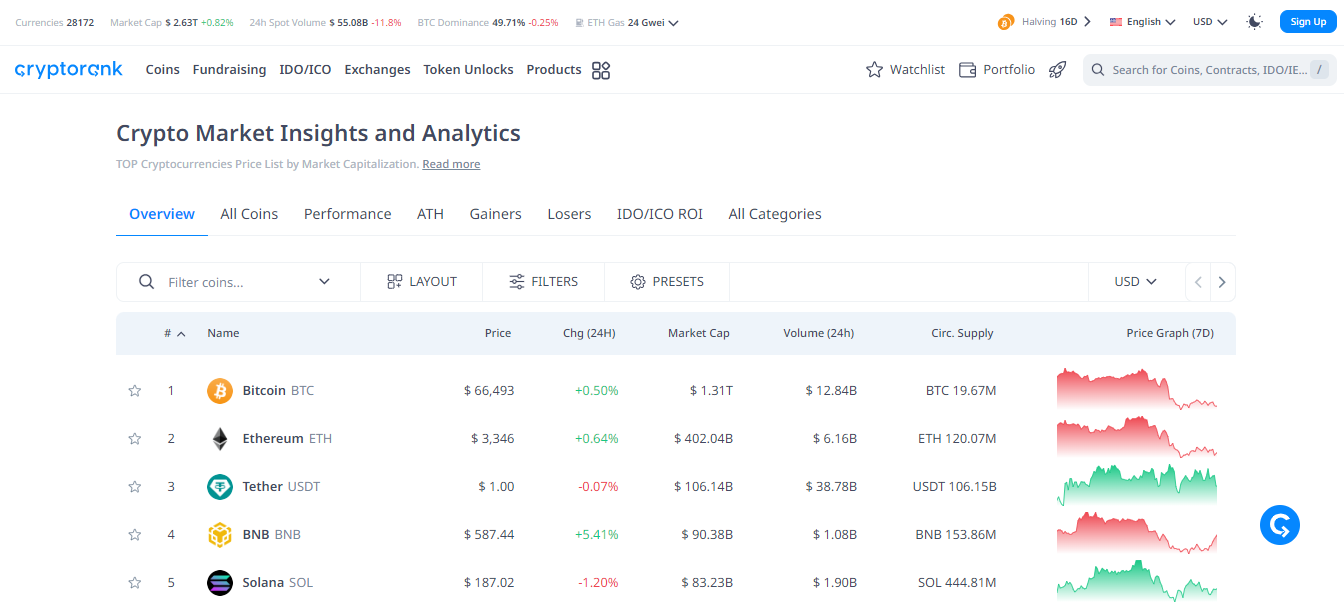Image resolution: width=1344 pixels, height=604 pixels.
Task: Sort by Price column header
Action: [x=498, y=333]
